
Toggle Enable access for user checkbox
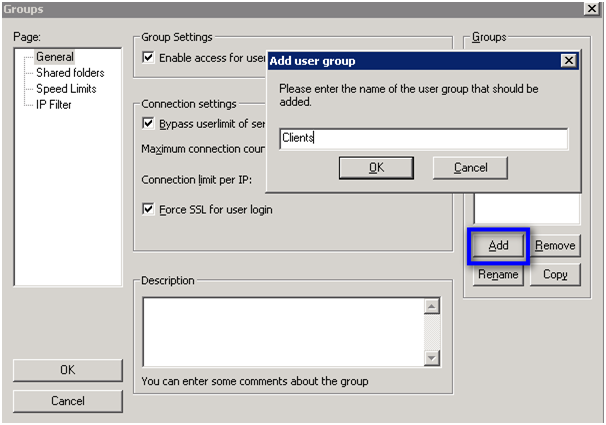[x=148, y=58]
